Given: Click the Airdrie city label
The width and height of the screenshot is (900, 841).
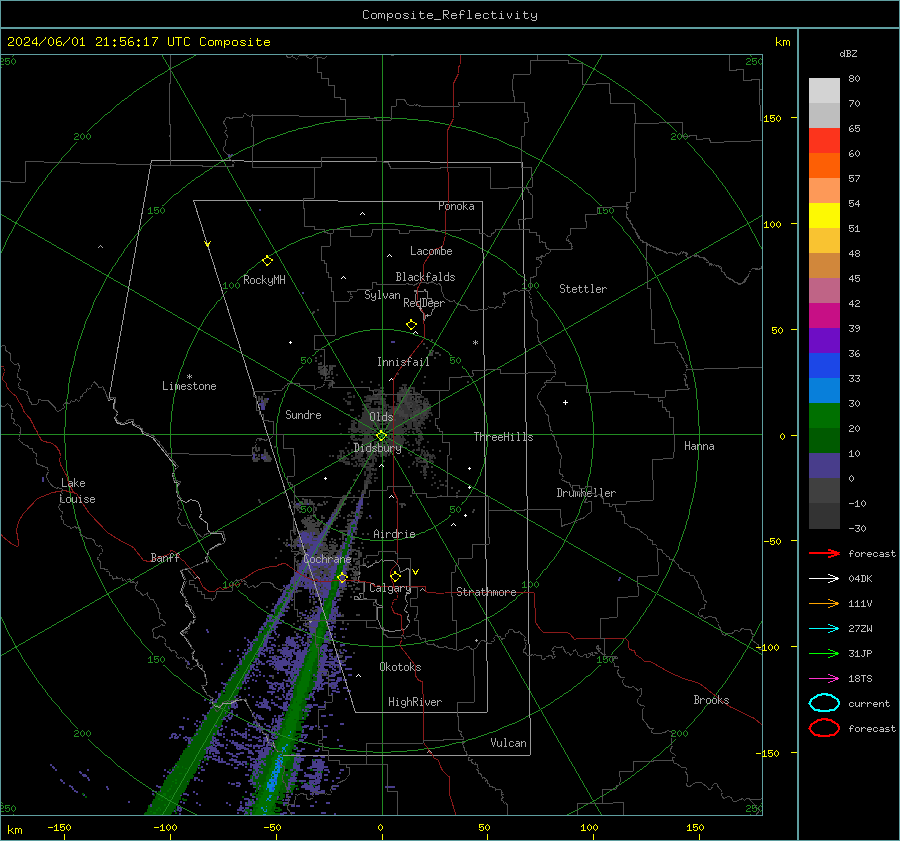Looking at the screenshot, I should click(x=394, y=534).
